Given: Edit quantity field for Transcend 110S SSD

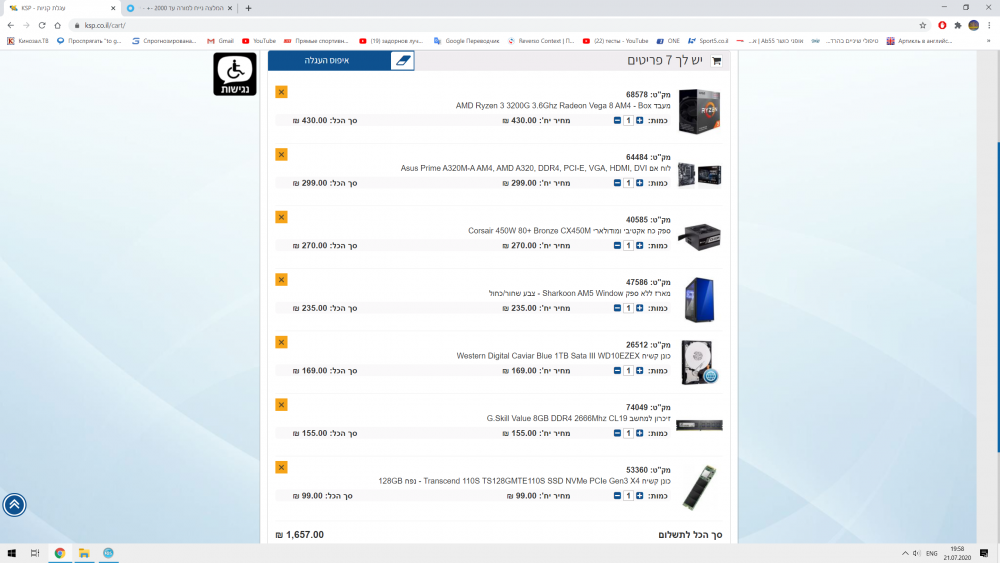Looking at the screenshot, I should [628, 495].
